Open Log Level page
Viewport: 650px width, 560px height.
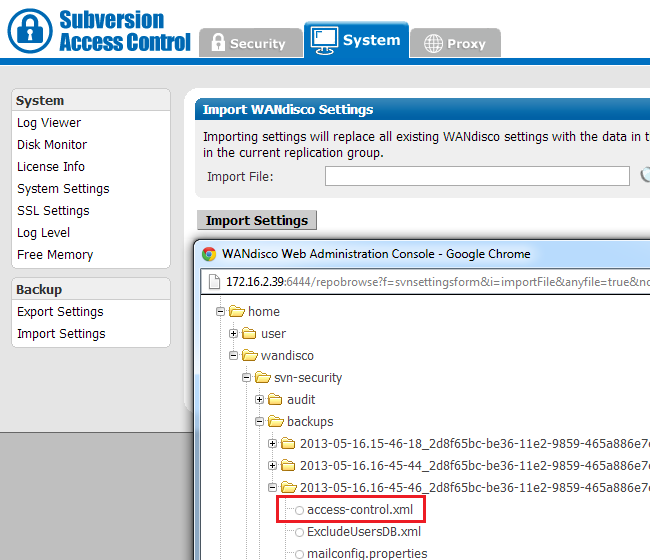tap(44, 233)
